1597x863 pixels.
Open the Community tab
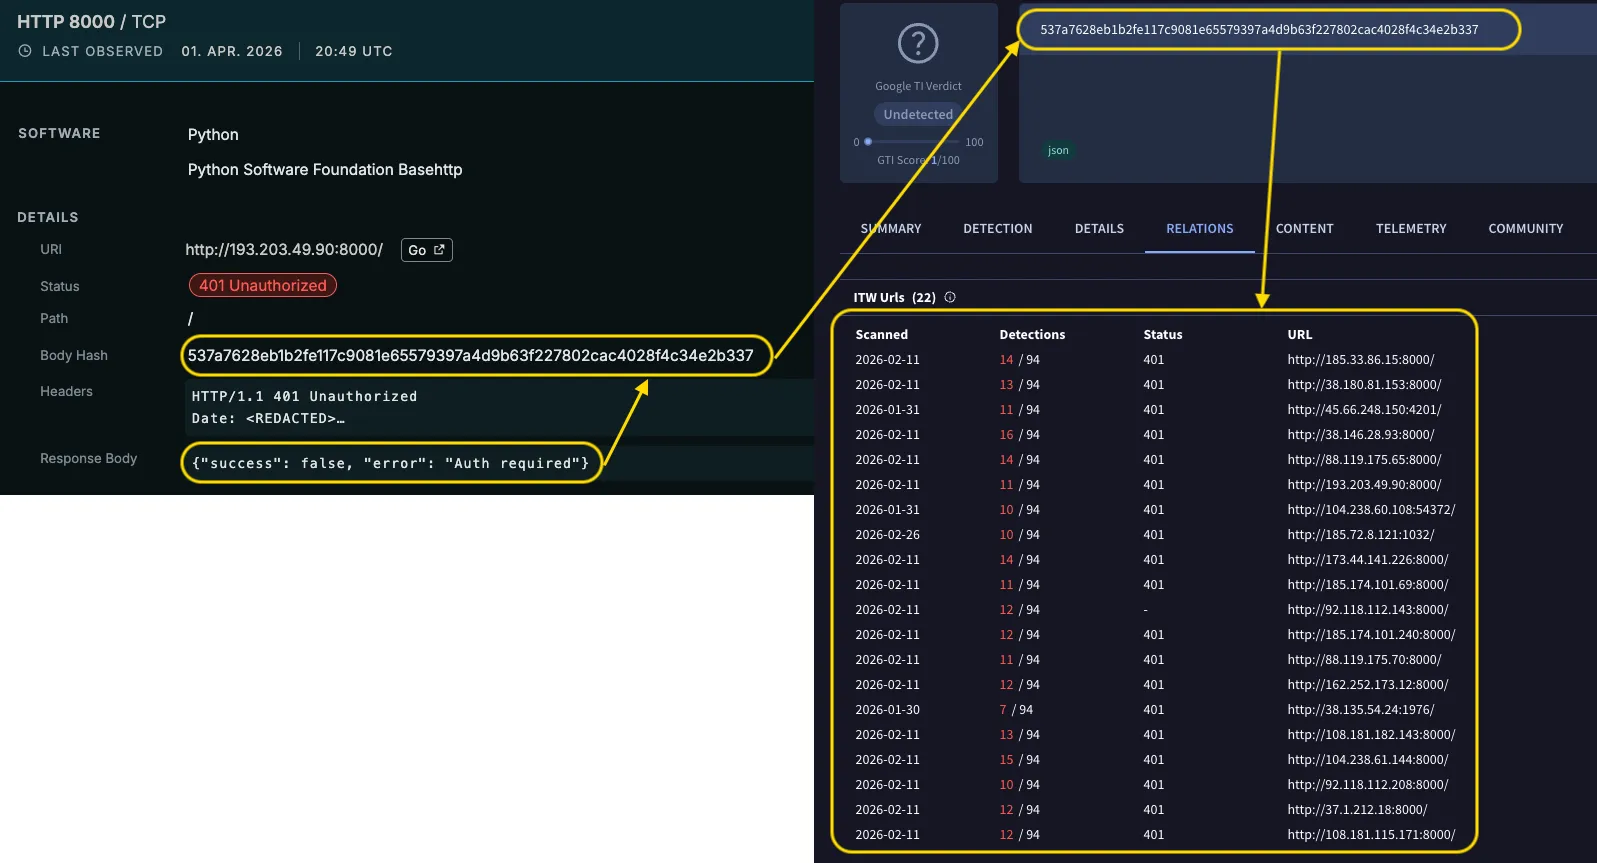pyautogui.click(x=1525, y=229)
